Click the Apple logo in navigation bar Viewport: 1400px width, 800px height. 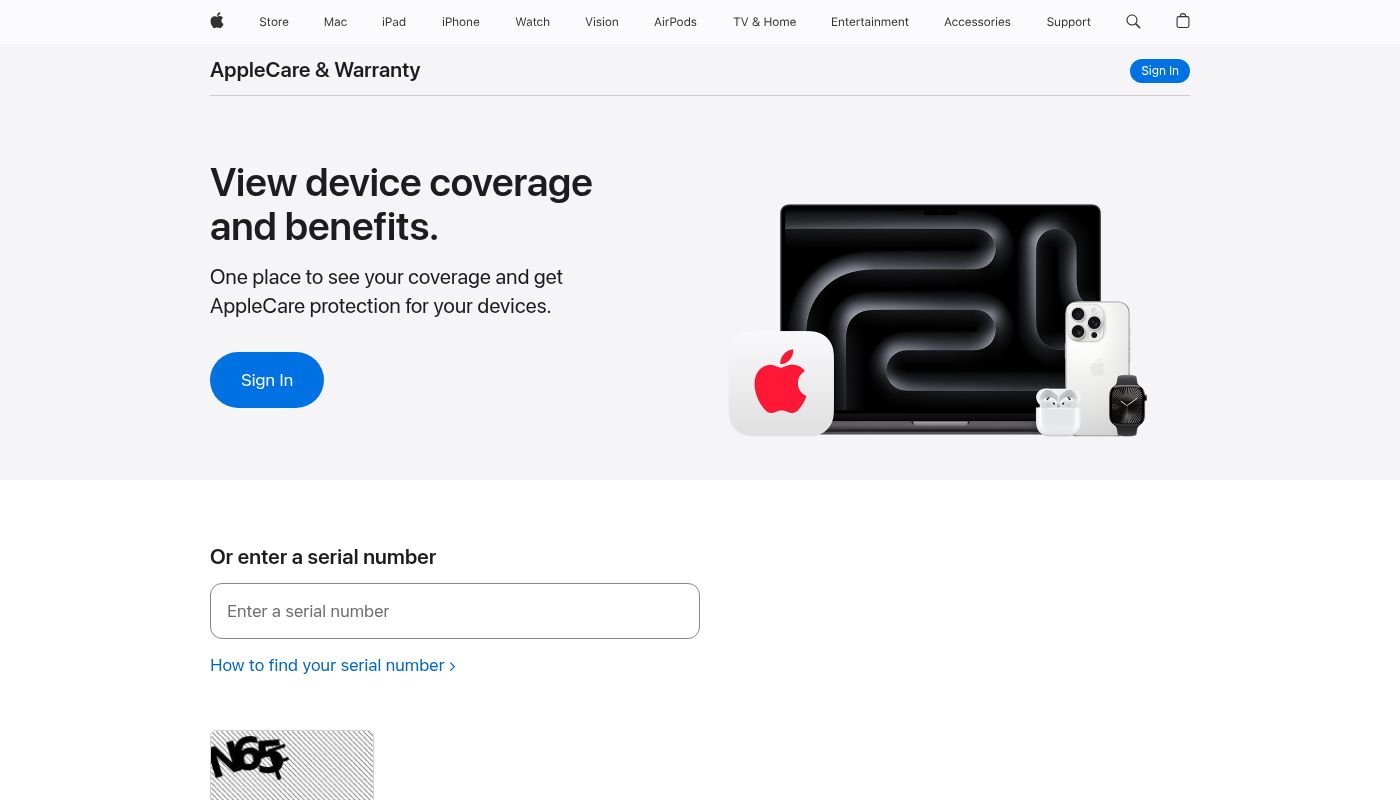[x=217, y=21]
